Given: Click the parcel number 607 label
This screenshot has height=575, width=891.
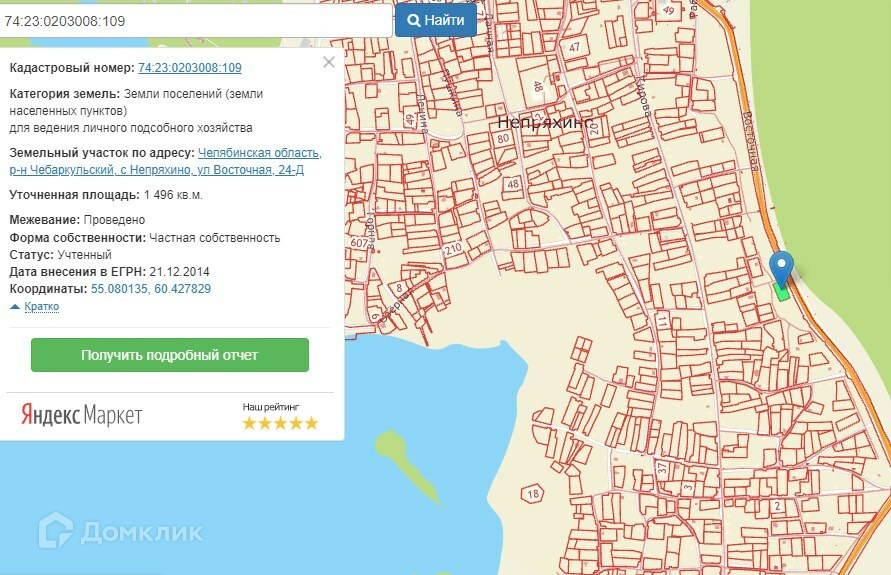Looking at the screenshot, I should click(x=359, y=243).
